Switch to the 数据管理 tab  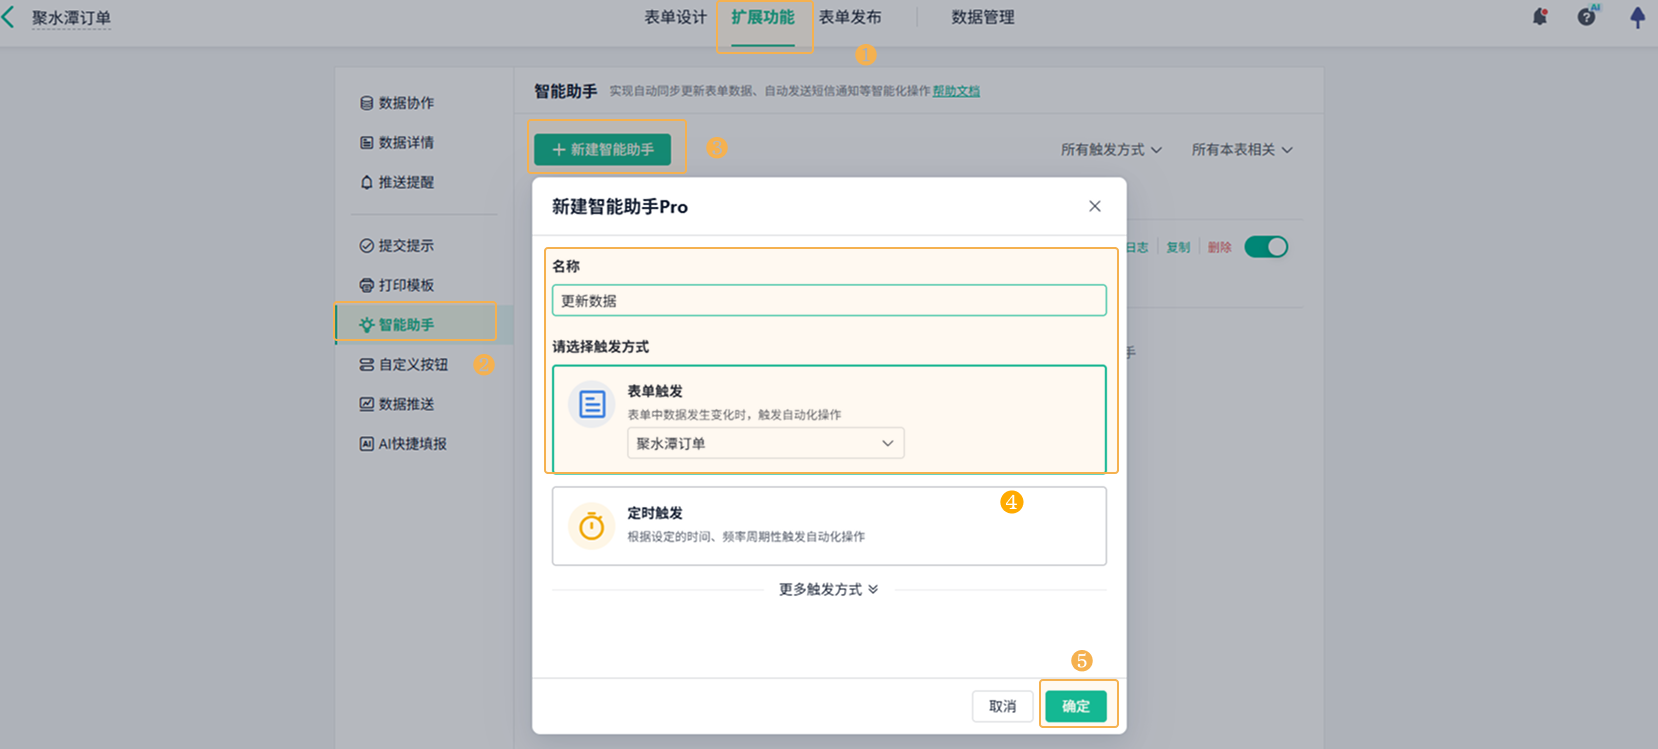983,17
